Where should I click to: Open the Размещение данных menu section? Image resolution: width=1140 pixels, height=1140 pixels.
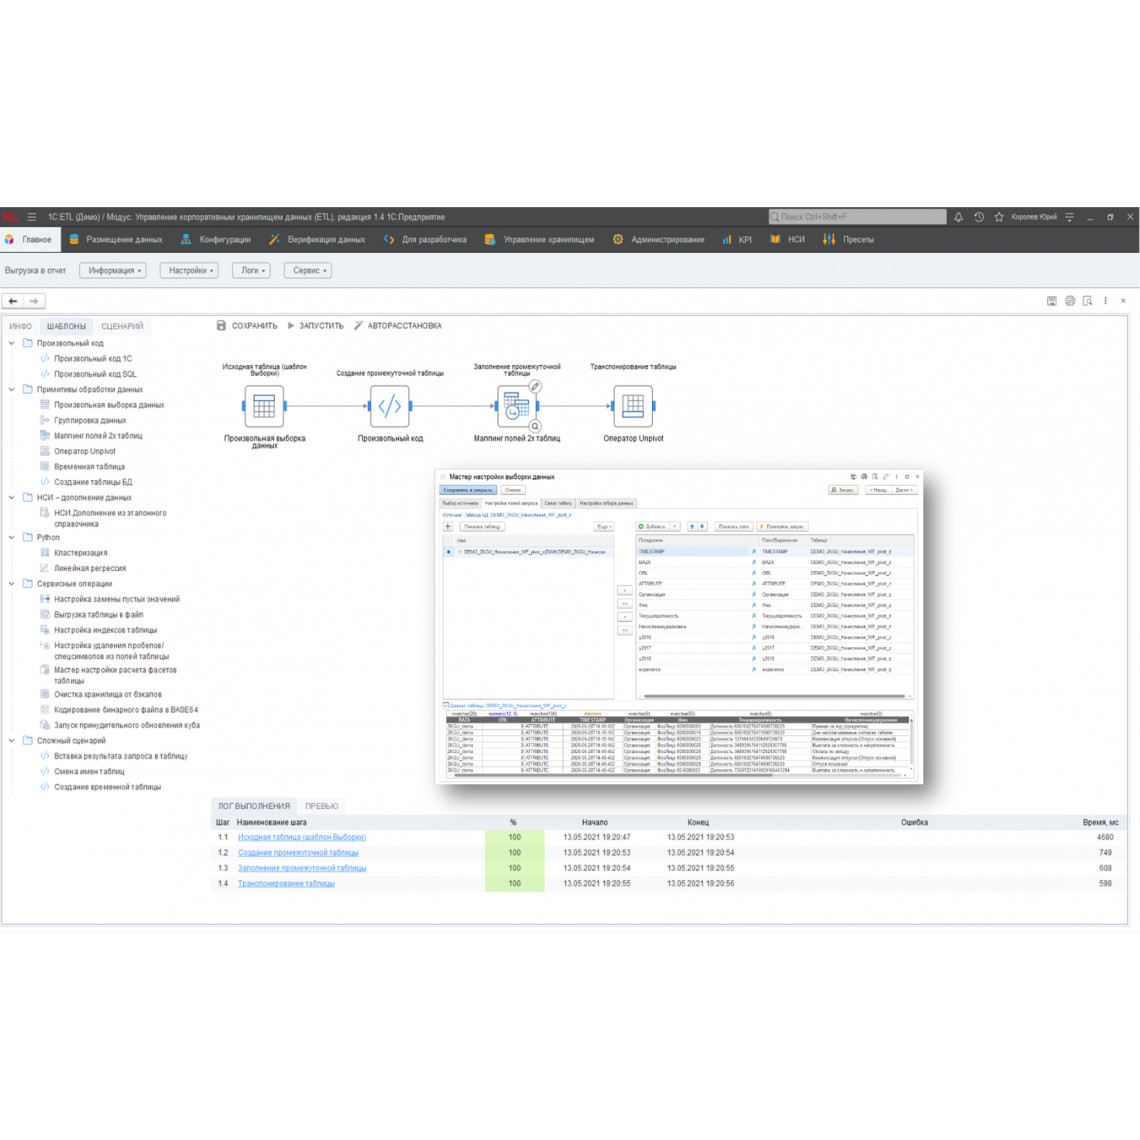tap(116, 239)
